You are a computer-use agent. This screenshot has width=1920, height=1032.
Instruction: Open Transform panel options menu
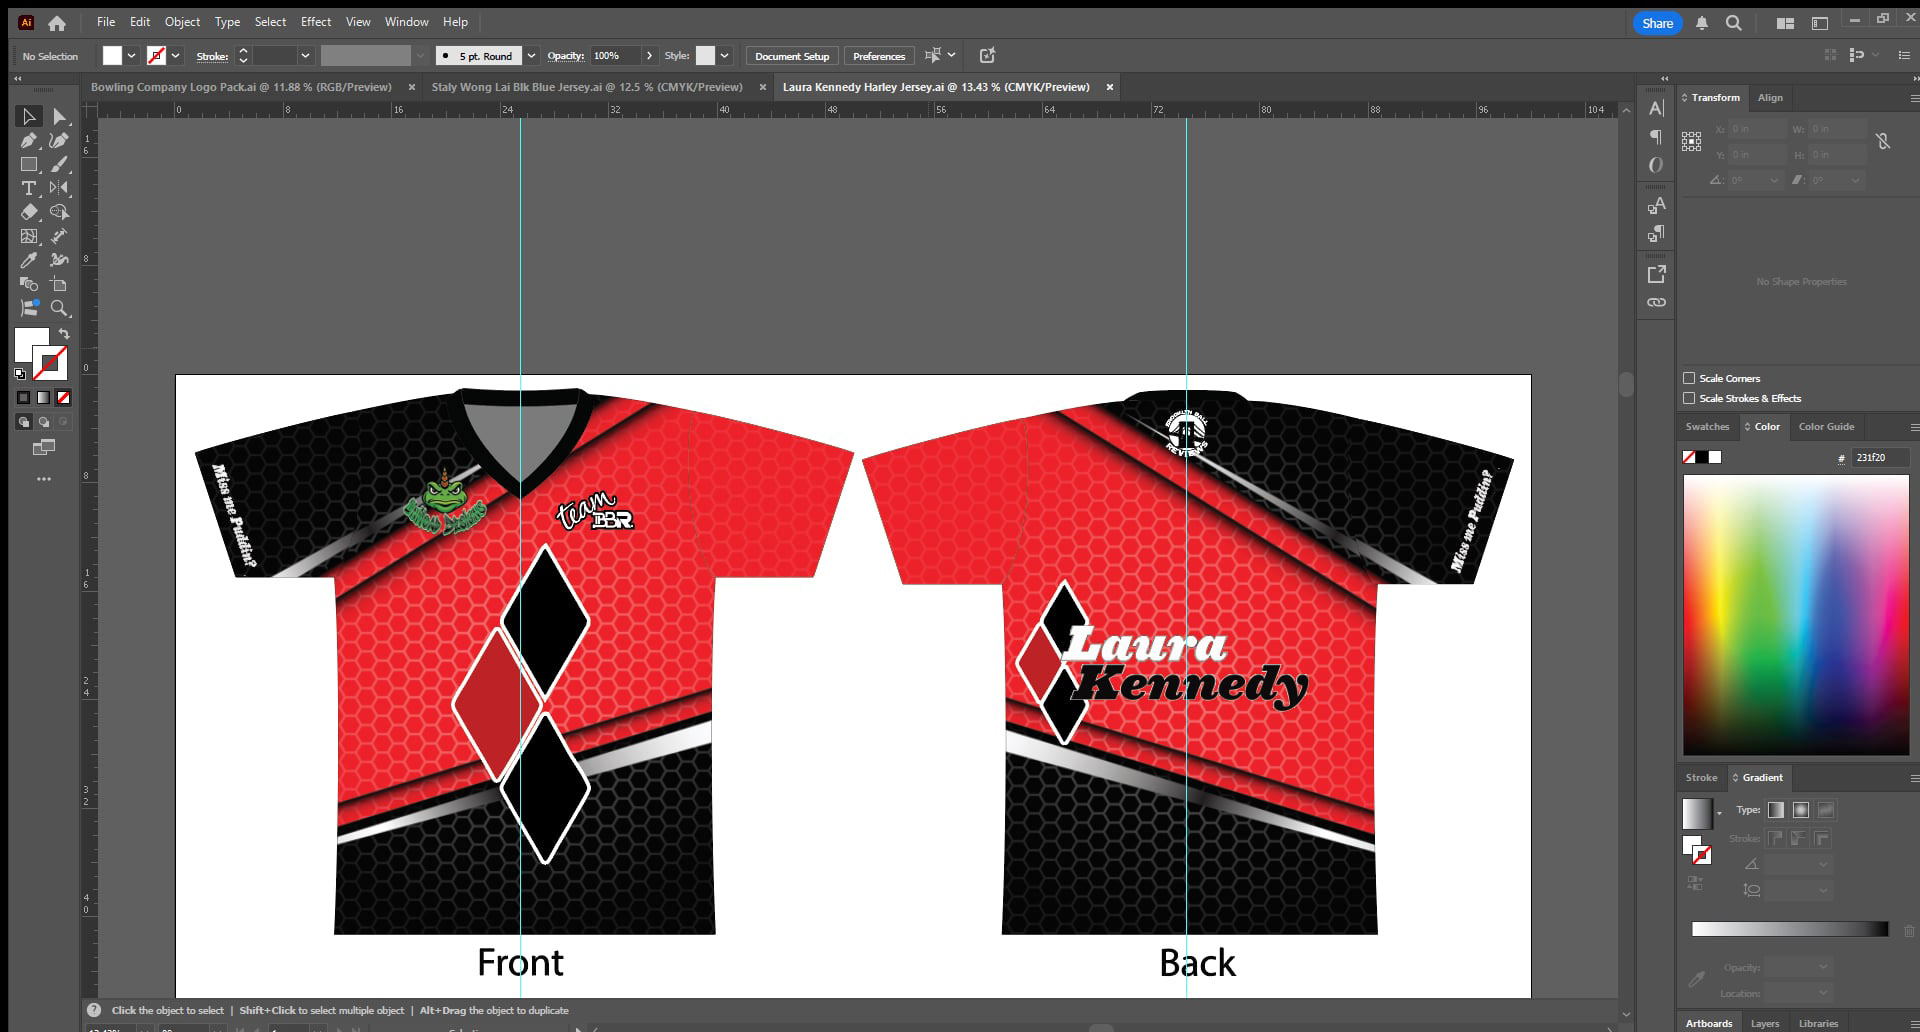1914,98
